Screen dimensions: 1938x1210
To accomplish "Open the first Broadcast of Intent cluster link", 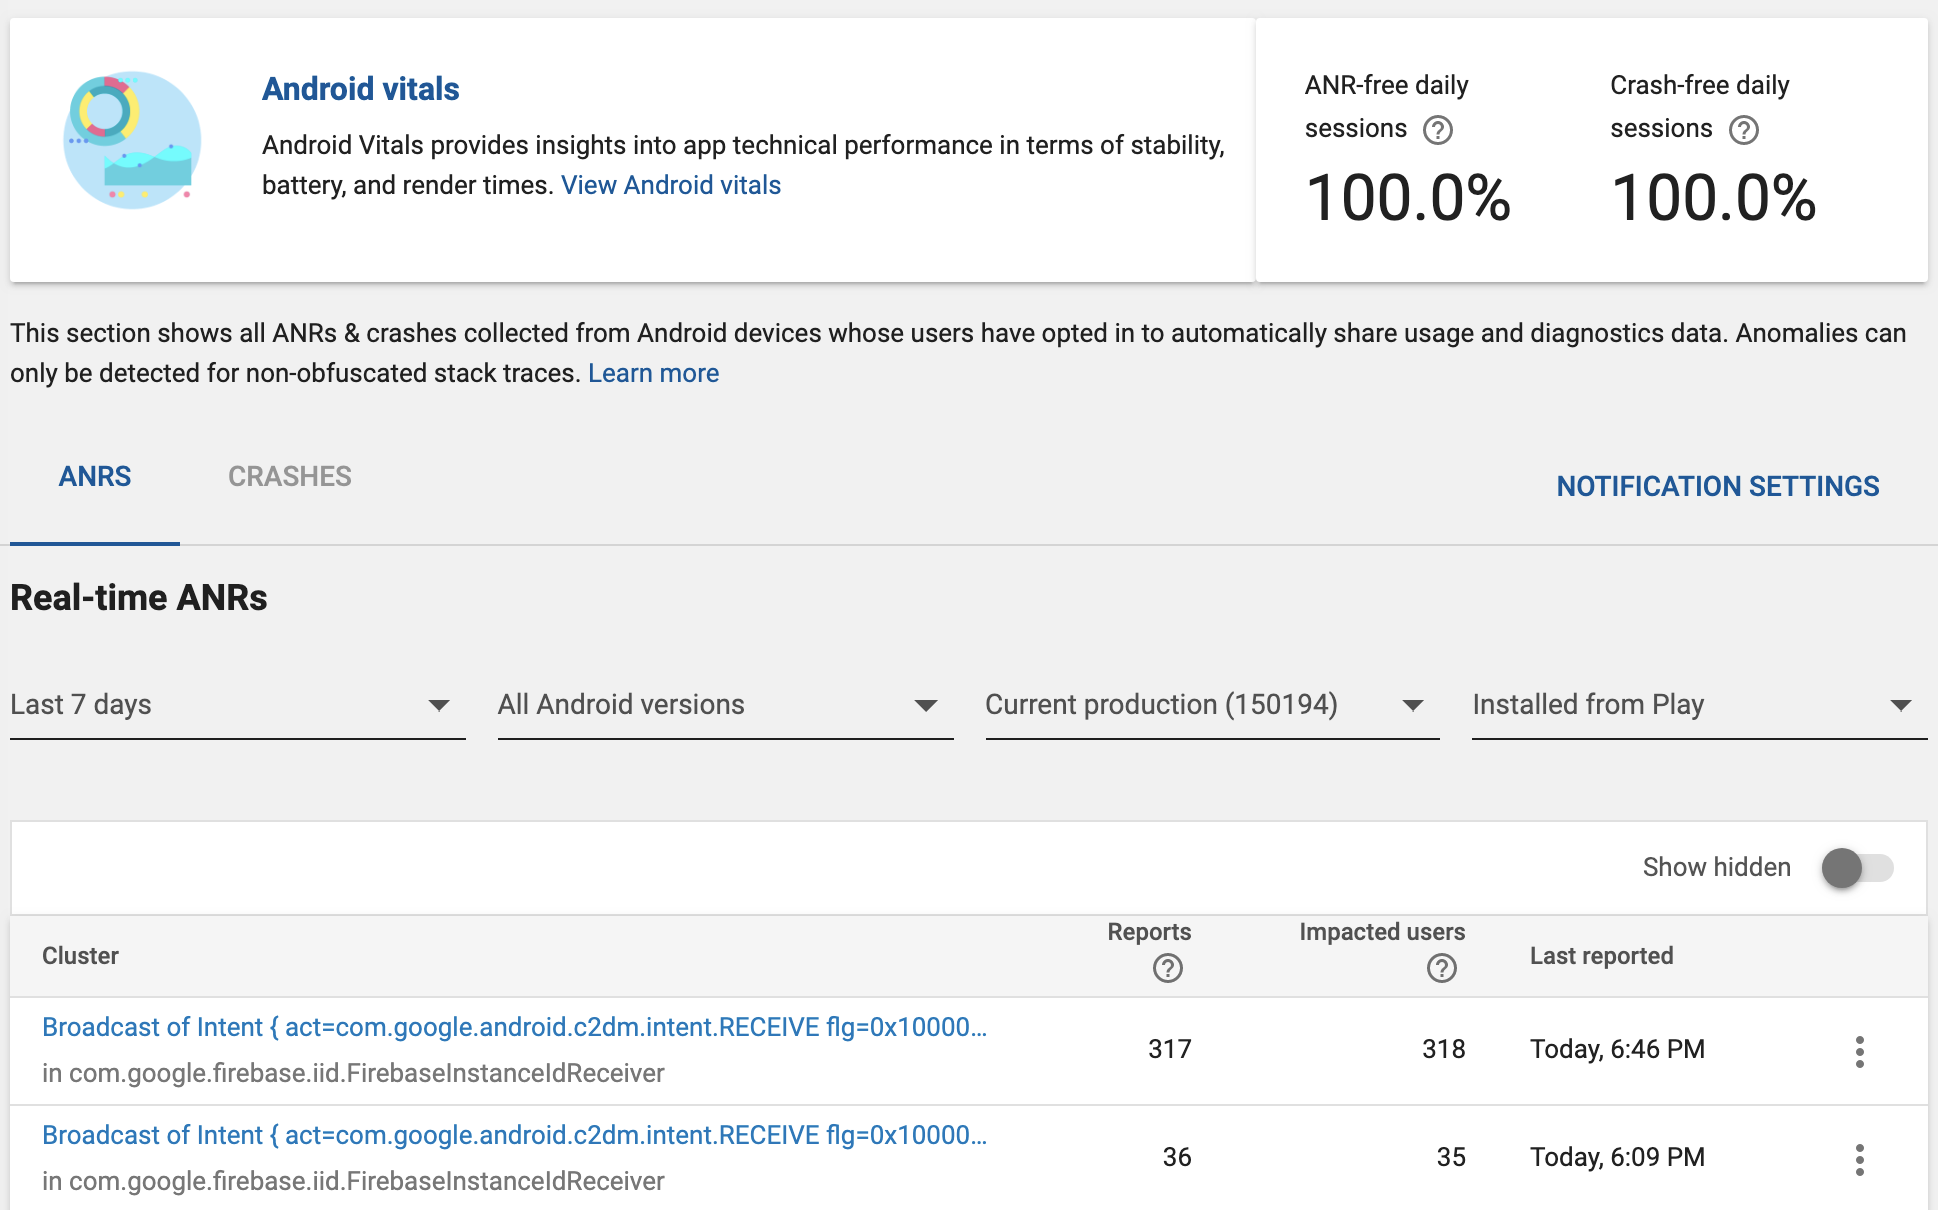I will (x=514, y=1027).
